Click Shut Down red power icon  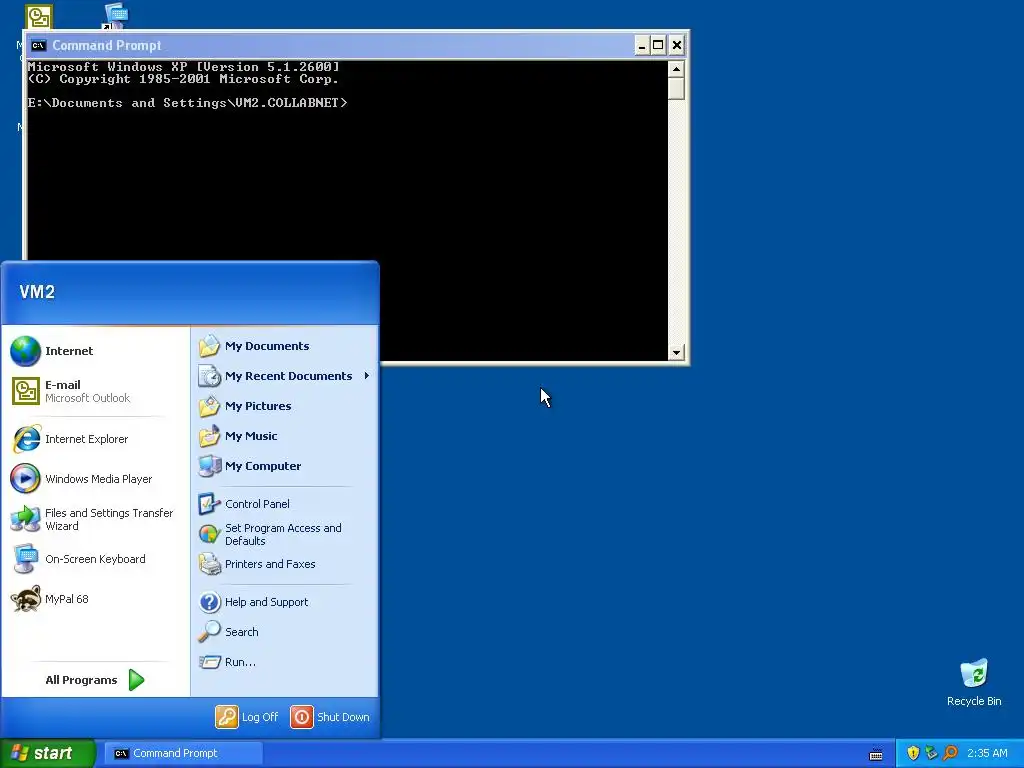point(302,717)
